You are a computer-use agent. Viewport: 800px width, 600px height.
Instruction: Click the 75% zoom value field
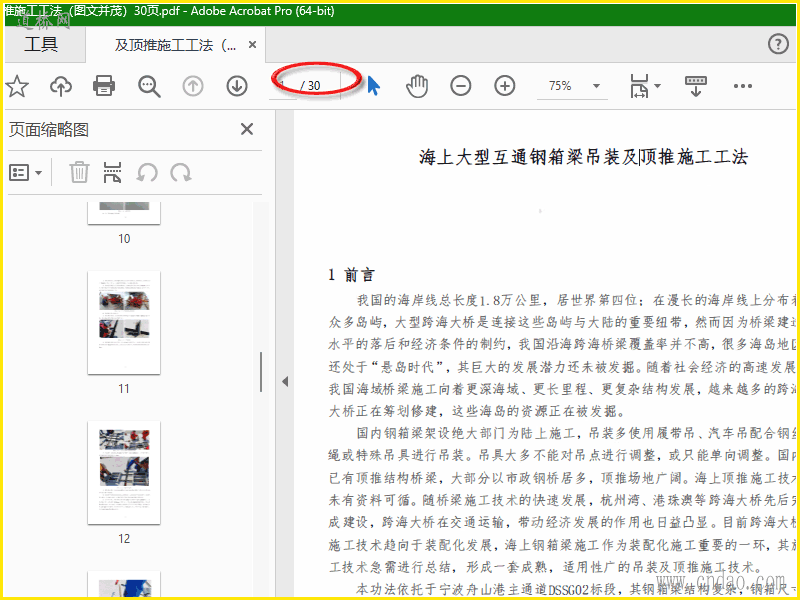560,86
